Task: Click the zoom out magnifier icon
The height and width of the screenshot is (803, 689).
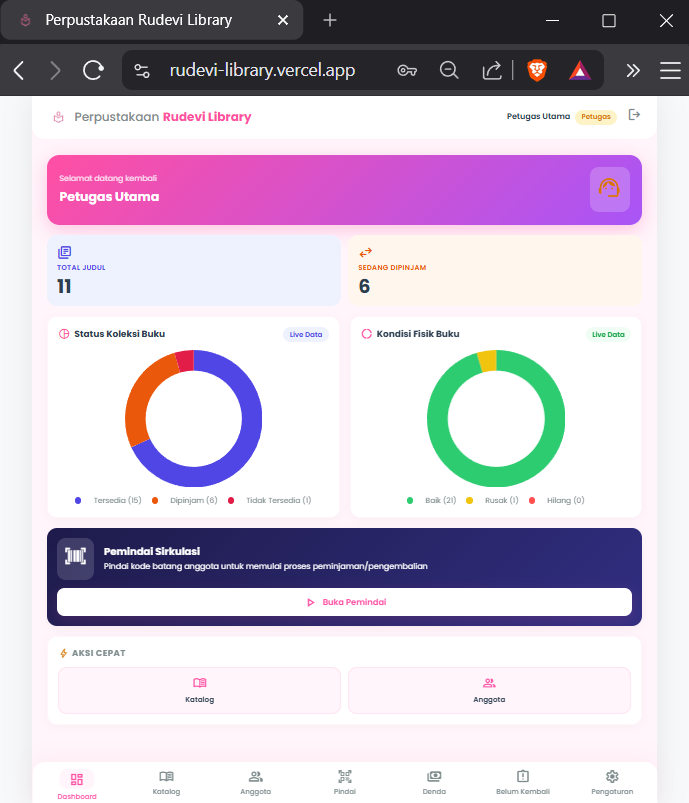Action: click(x=449, y=70)
